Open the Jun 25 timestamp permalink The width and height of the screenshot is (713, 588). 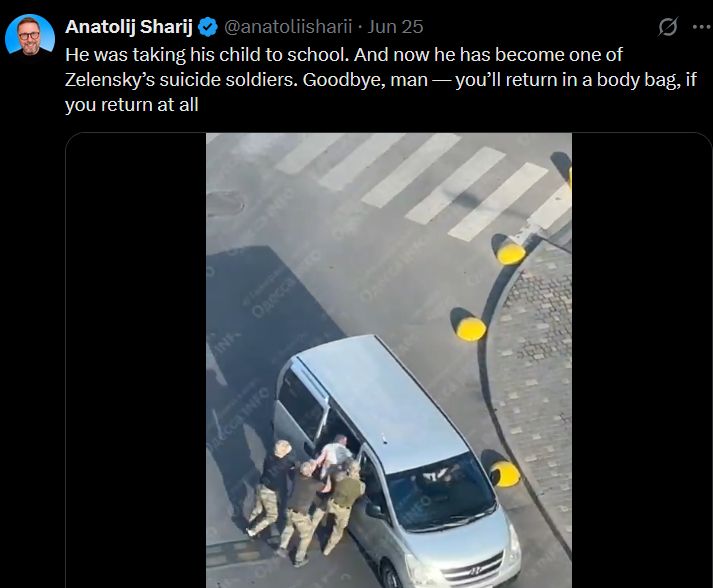(395, 27)
